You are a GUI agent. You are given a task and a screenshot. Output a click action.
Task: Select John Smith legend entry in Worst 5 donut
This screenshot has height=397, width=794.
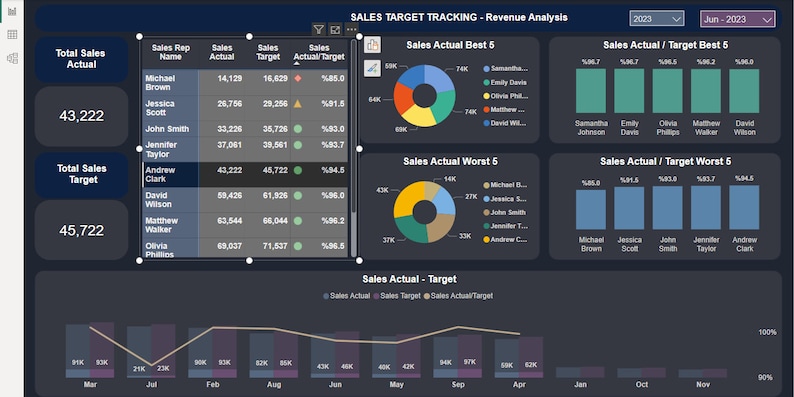pos(505,213)
